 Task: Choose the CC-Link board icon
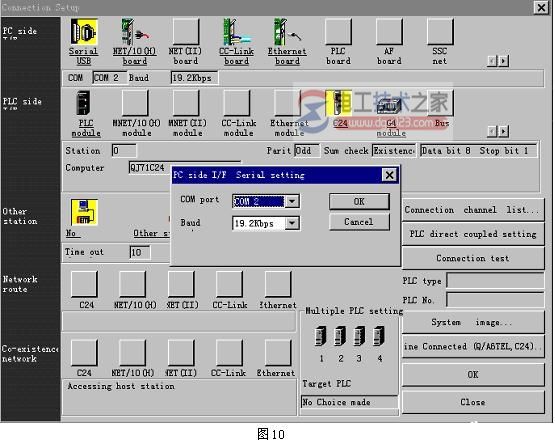[x=236, y=32]
